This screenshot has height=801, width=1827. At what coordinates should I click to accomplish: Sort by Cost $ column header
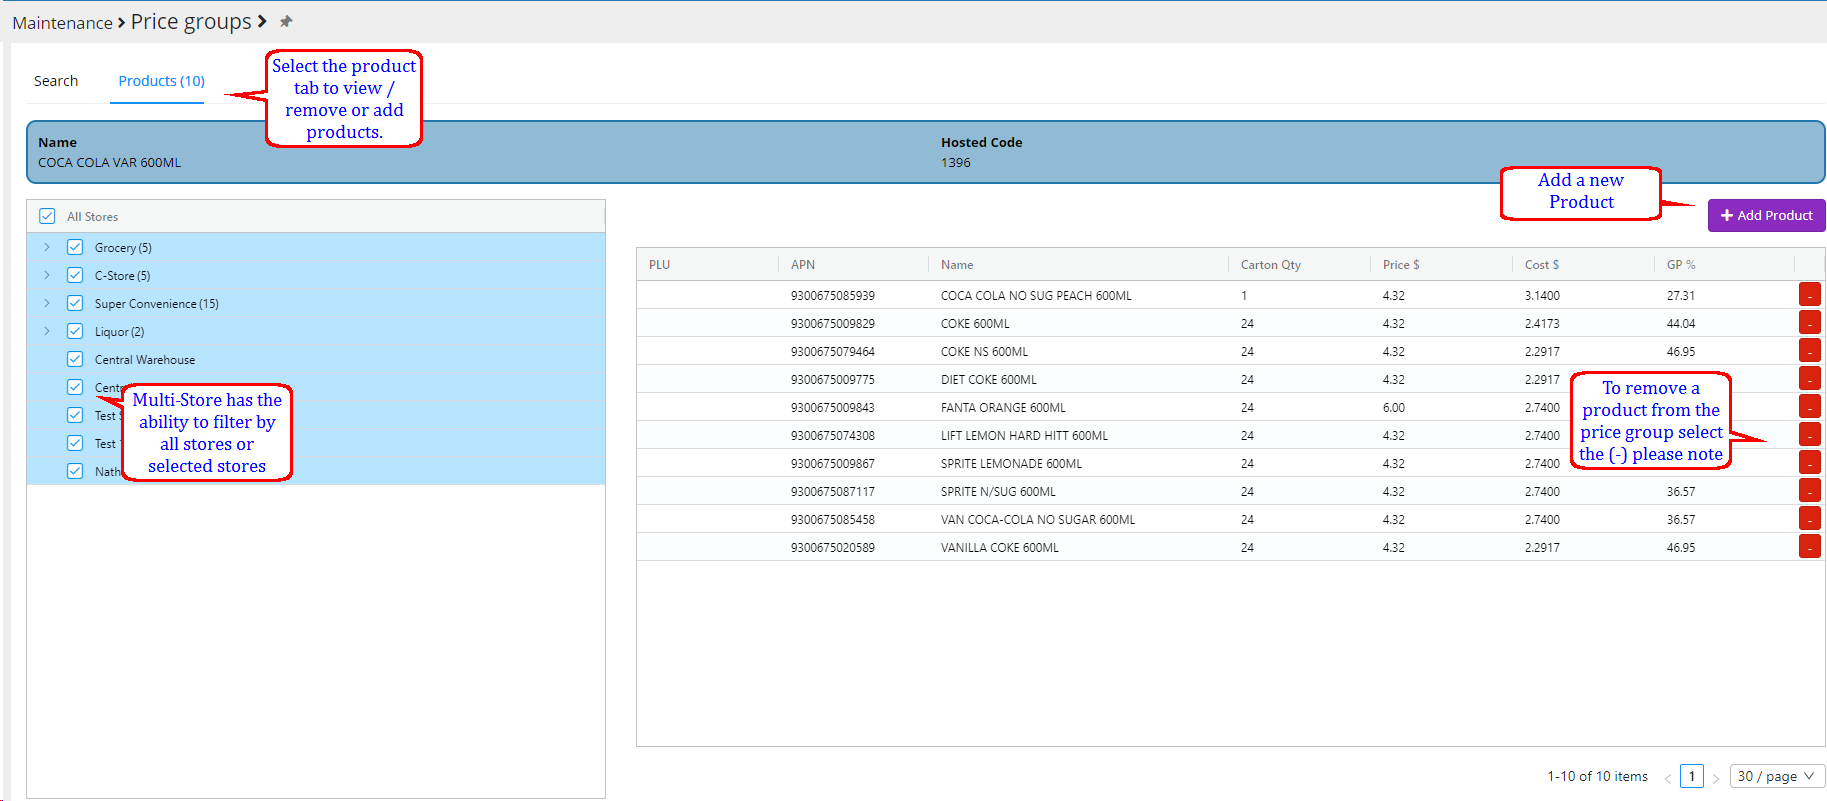click(x=1542, y=265)
